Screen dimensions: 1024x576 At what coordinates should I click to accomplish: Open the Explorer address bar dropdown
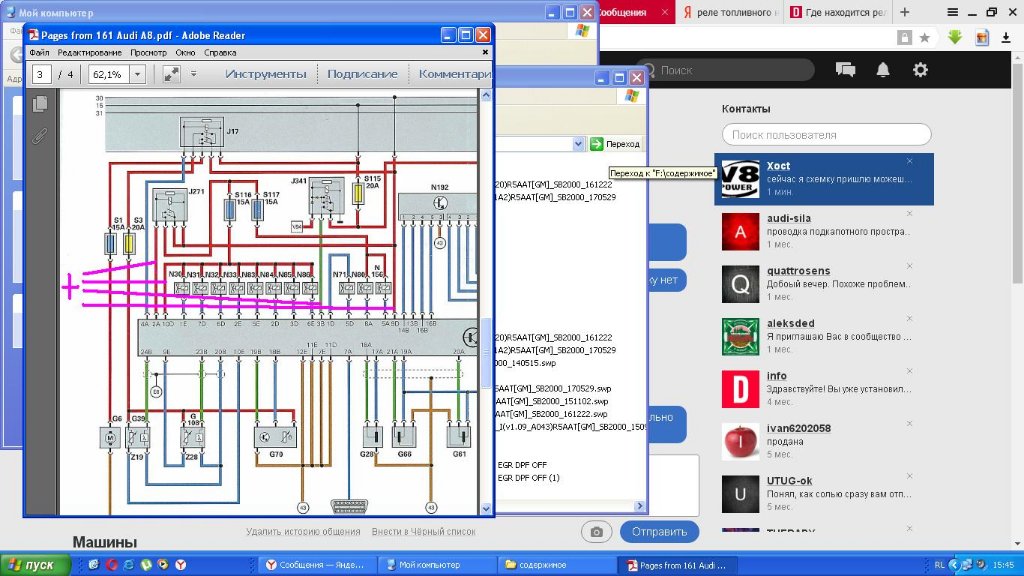tap(578, 144)
